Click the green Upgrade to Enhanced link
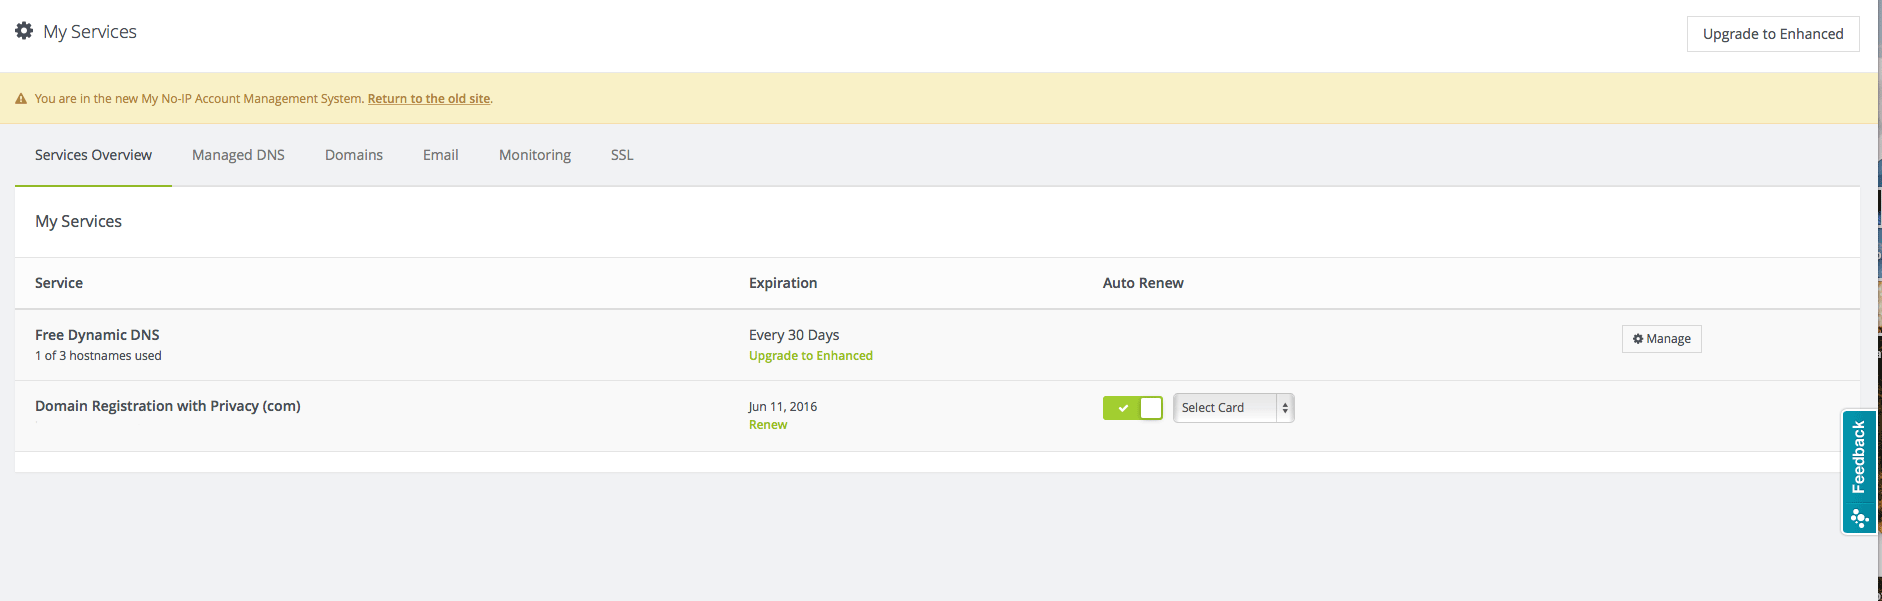Screen dimensions: 1882x601 pyautogui.click(x=810, y=356)
